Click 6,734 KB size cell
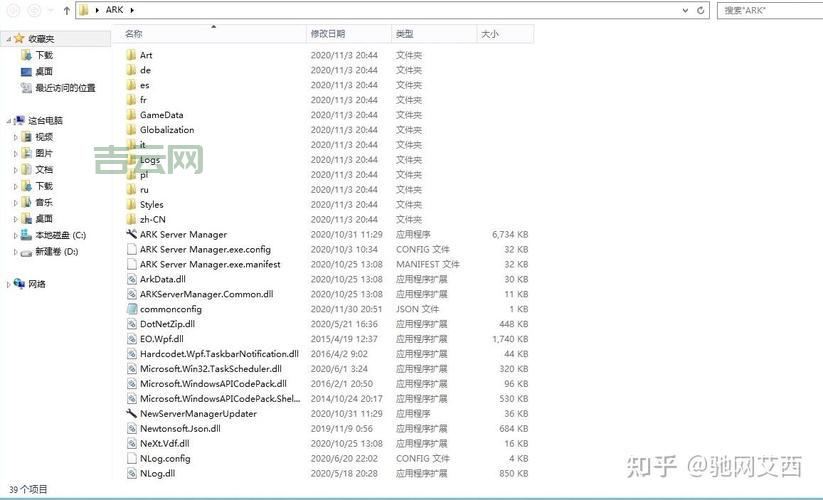Screen dimensions: 823x500 tap(510, 235)
